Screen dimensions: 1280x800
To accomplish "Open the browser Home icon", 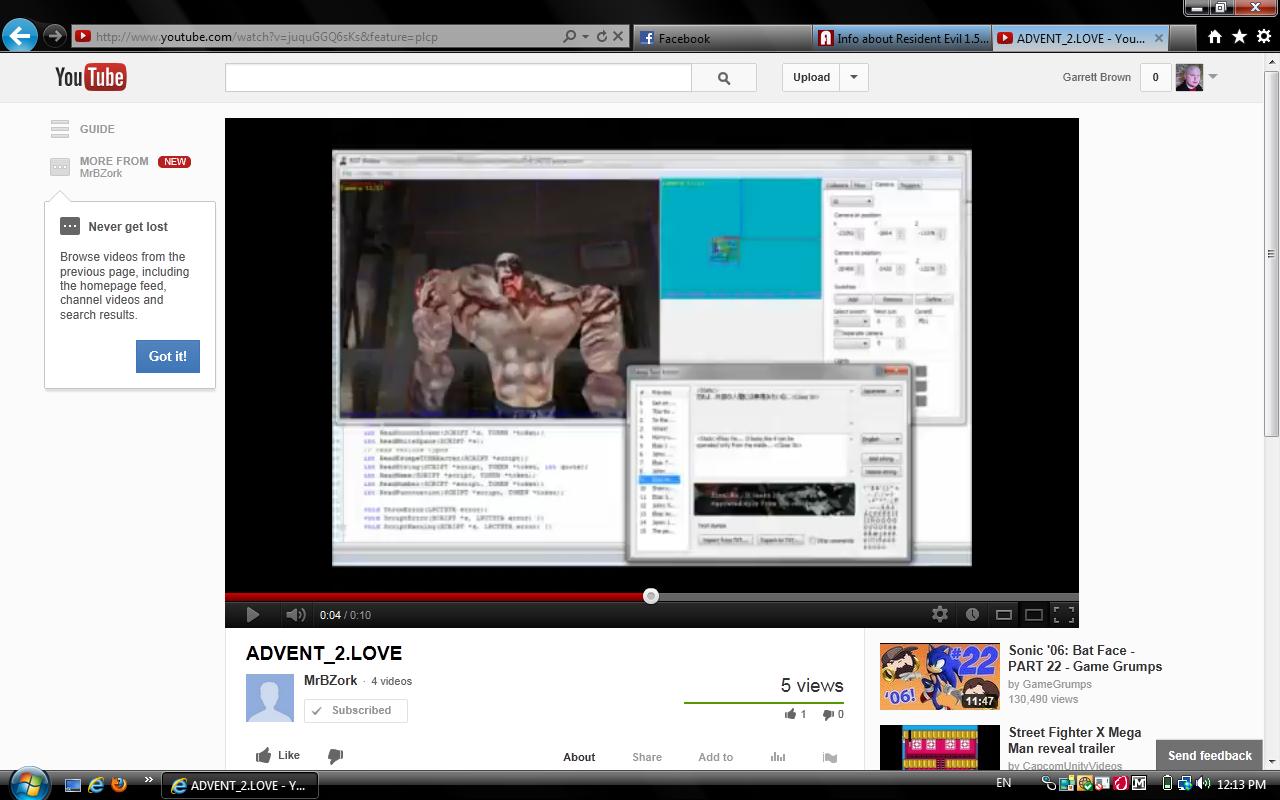I will [1214, 37].
